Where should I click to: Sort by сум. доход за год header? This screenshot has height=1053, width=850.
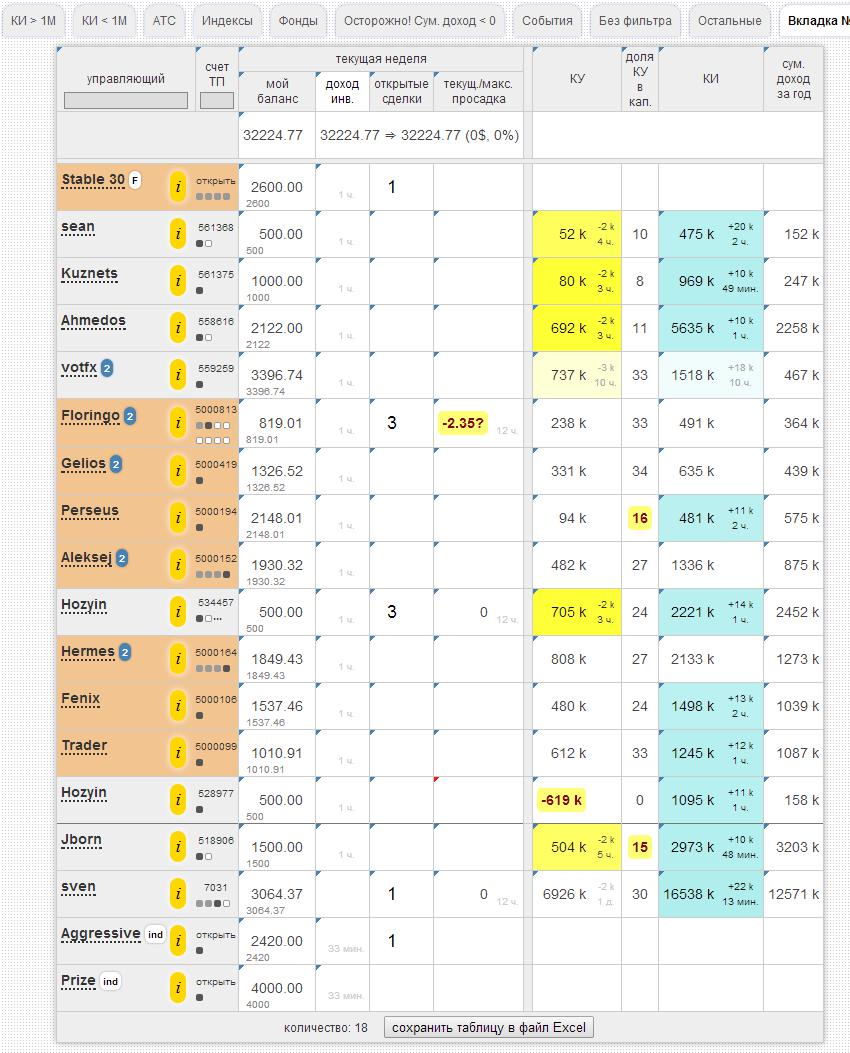[x=793, y=79]
